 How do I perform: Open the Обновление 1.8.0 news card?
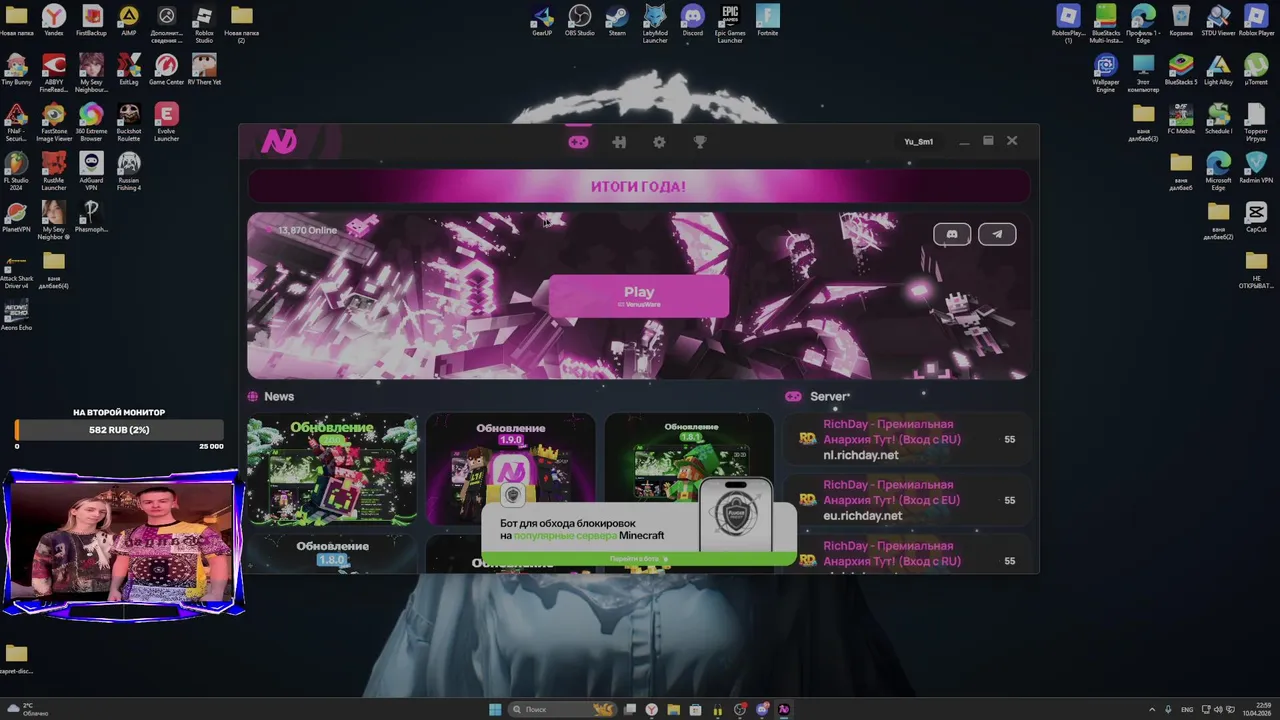click(332, 553)
